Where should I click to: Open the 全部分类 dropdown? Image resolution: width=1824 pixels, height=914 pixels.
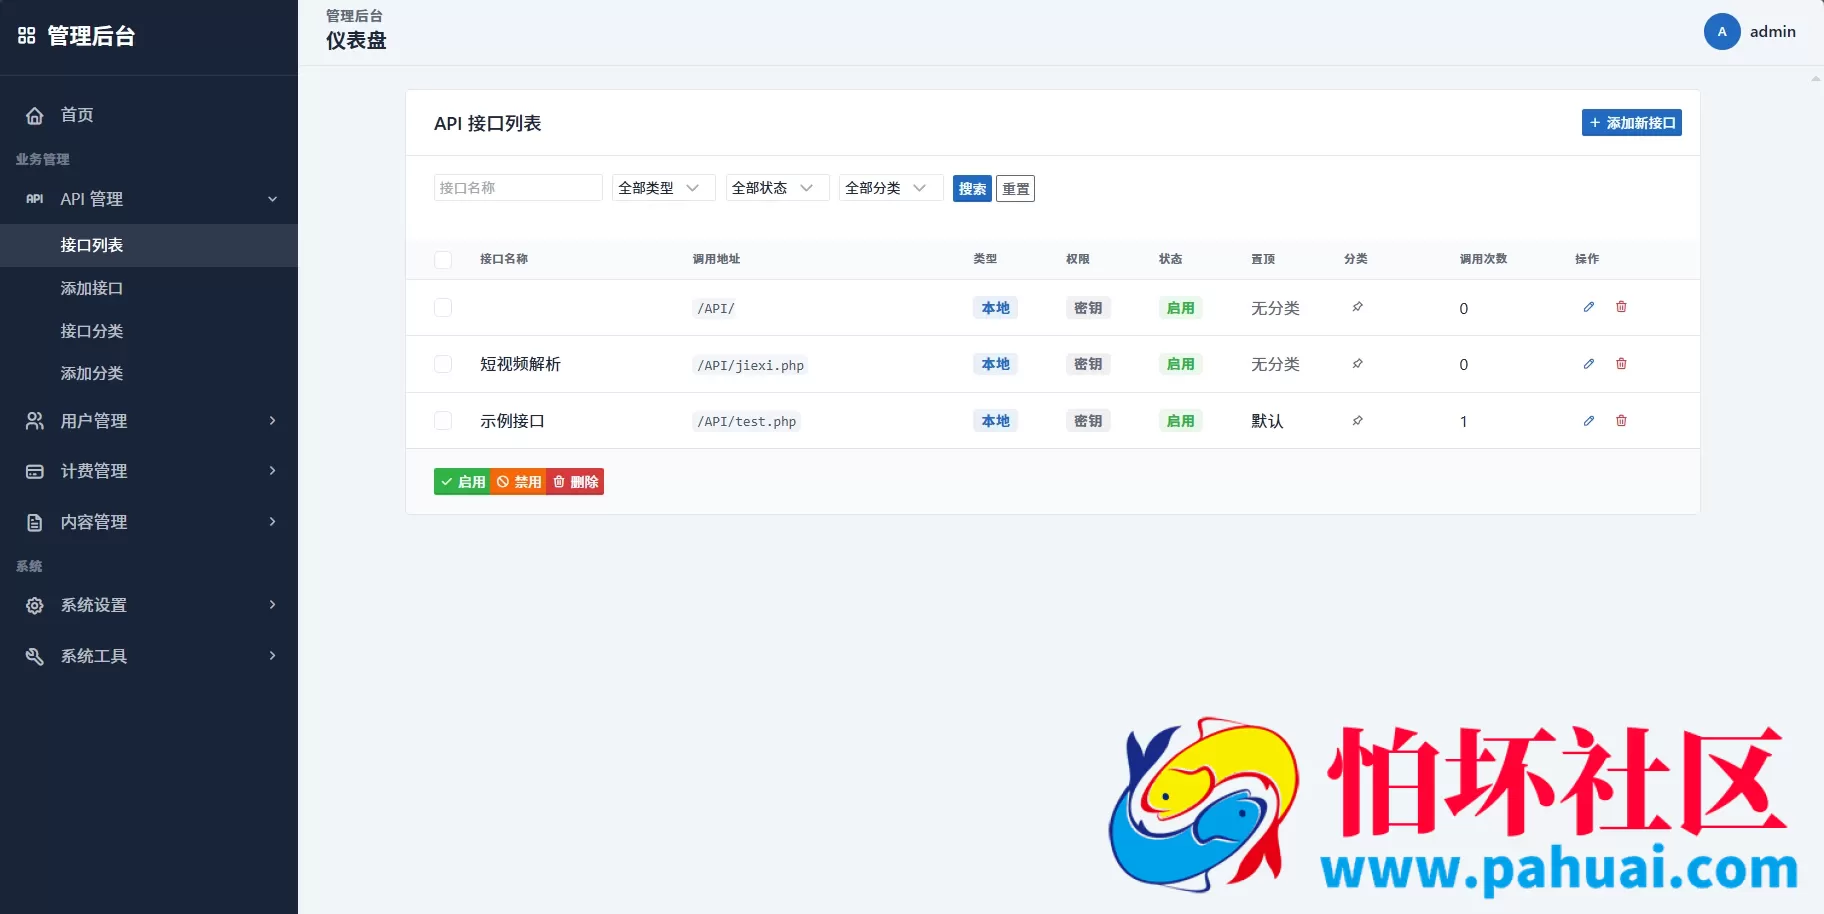[x=891, y=188]
